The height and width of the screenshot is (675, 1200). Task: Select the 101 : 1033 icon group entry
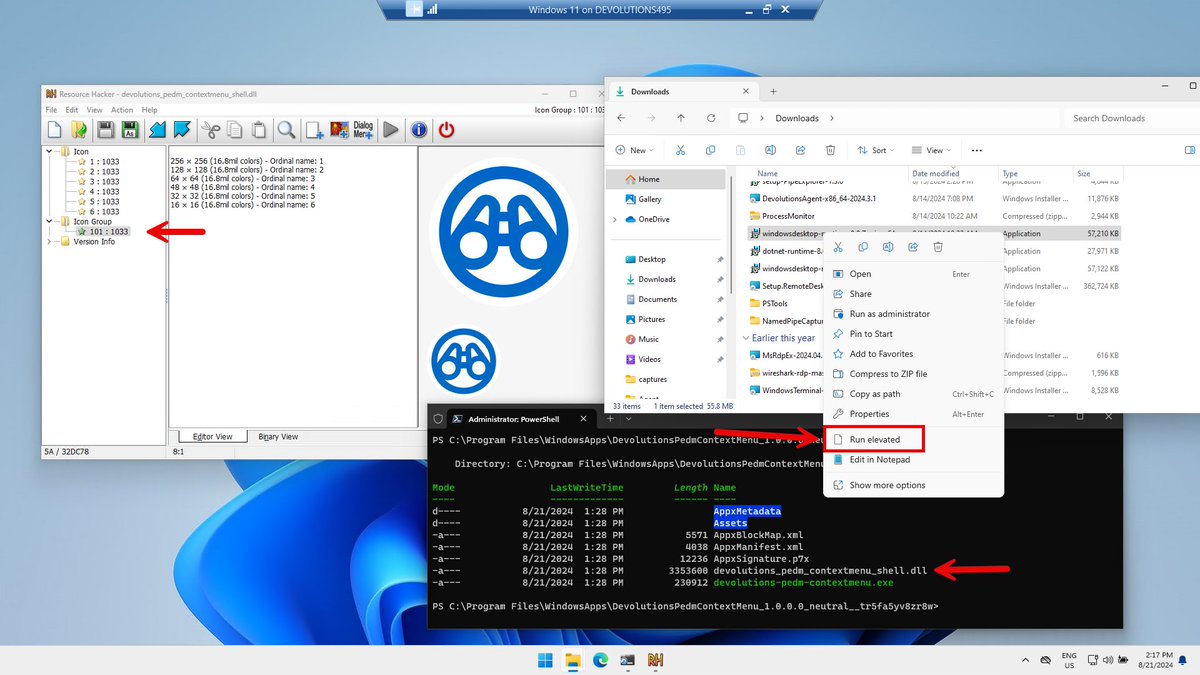[103, 232]
